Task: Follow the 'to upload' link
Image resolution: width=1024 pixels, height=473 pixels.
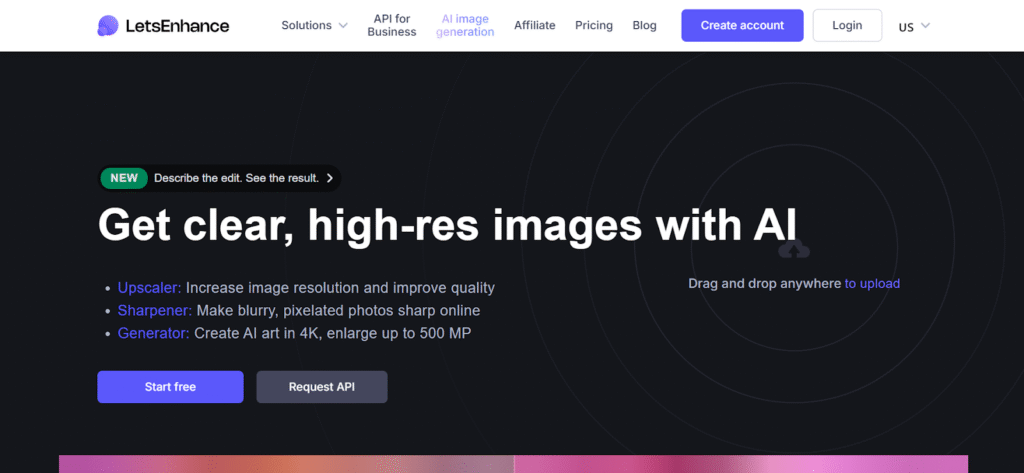Action: (x=872, y=284)
